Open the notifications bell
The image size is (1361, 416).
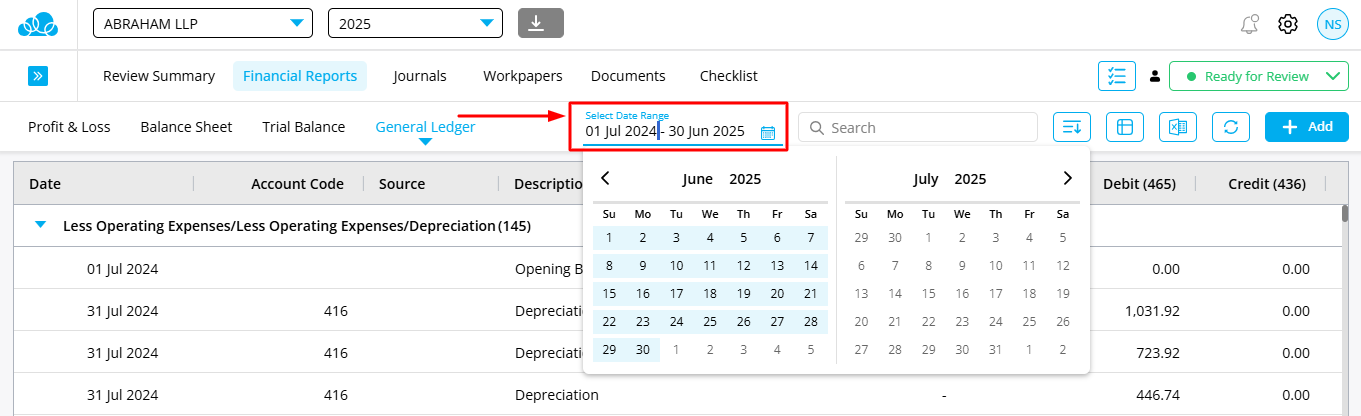click(x=1248, y=24)
